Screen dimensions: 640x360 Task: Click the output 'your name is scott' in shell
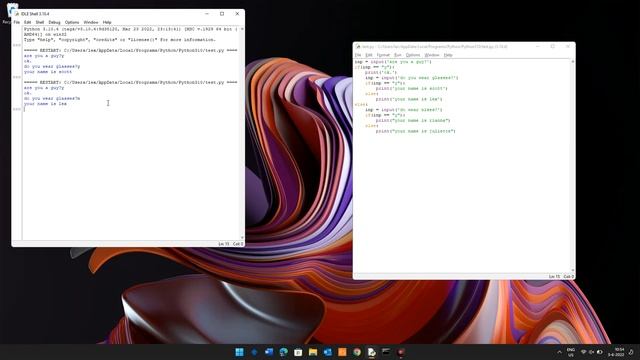[47, 72]
